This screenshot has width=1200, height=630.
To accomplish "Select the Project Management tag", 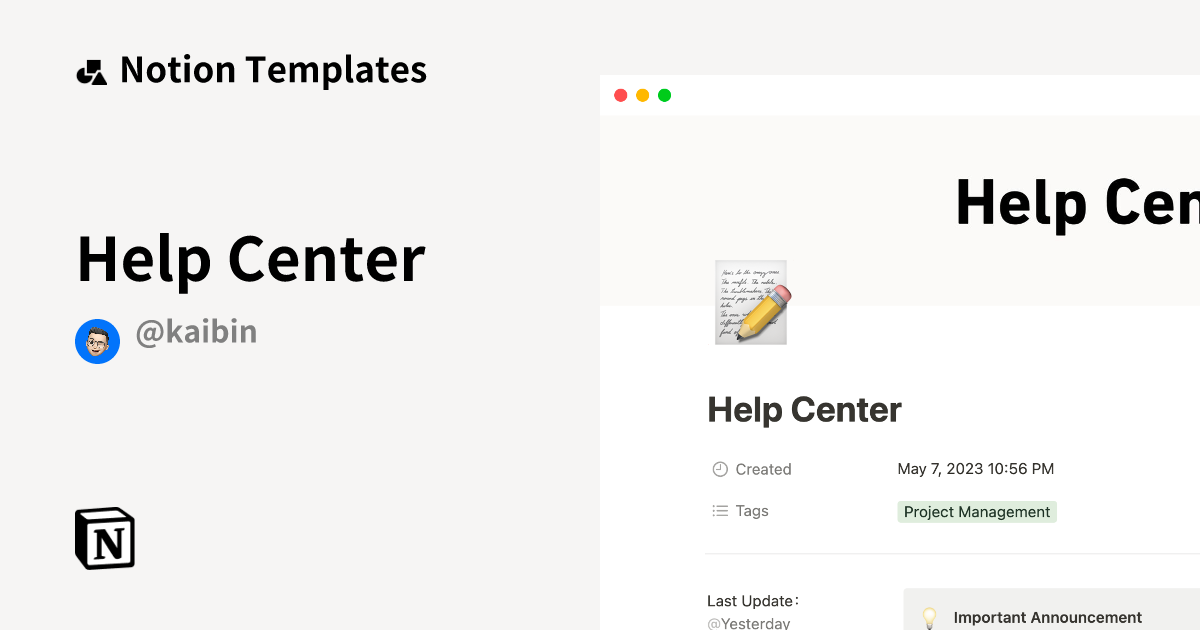I will (976, 512).
